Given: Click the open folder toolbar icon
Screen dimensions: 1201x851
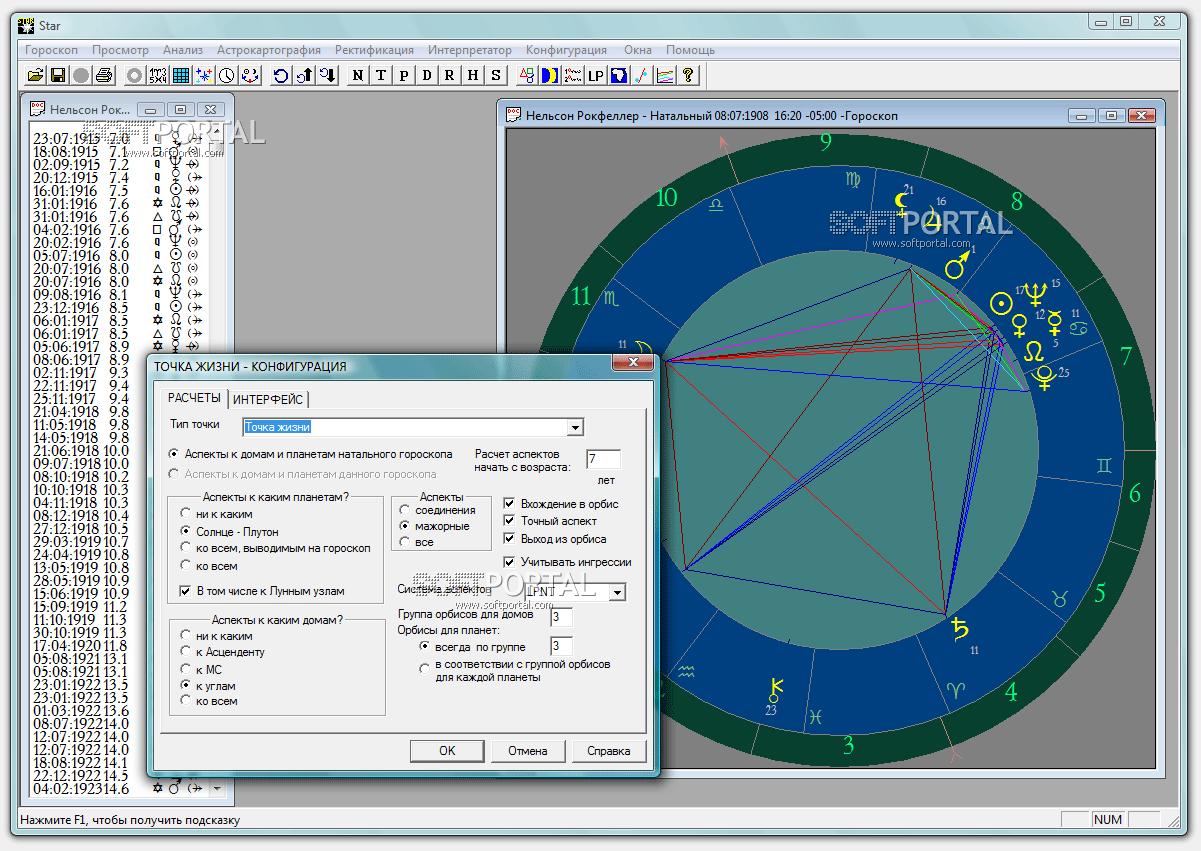Looking at the screenshot, I should [35, 75].
